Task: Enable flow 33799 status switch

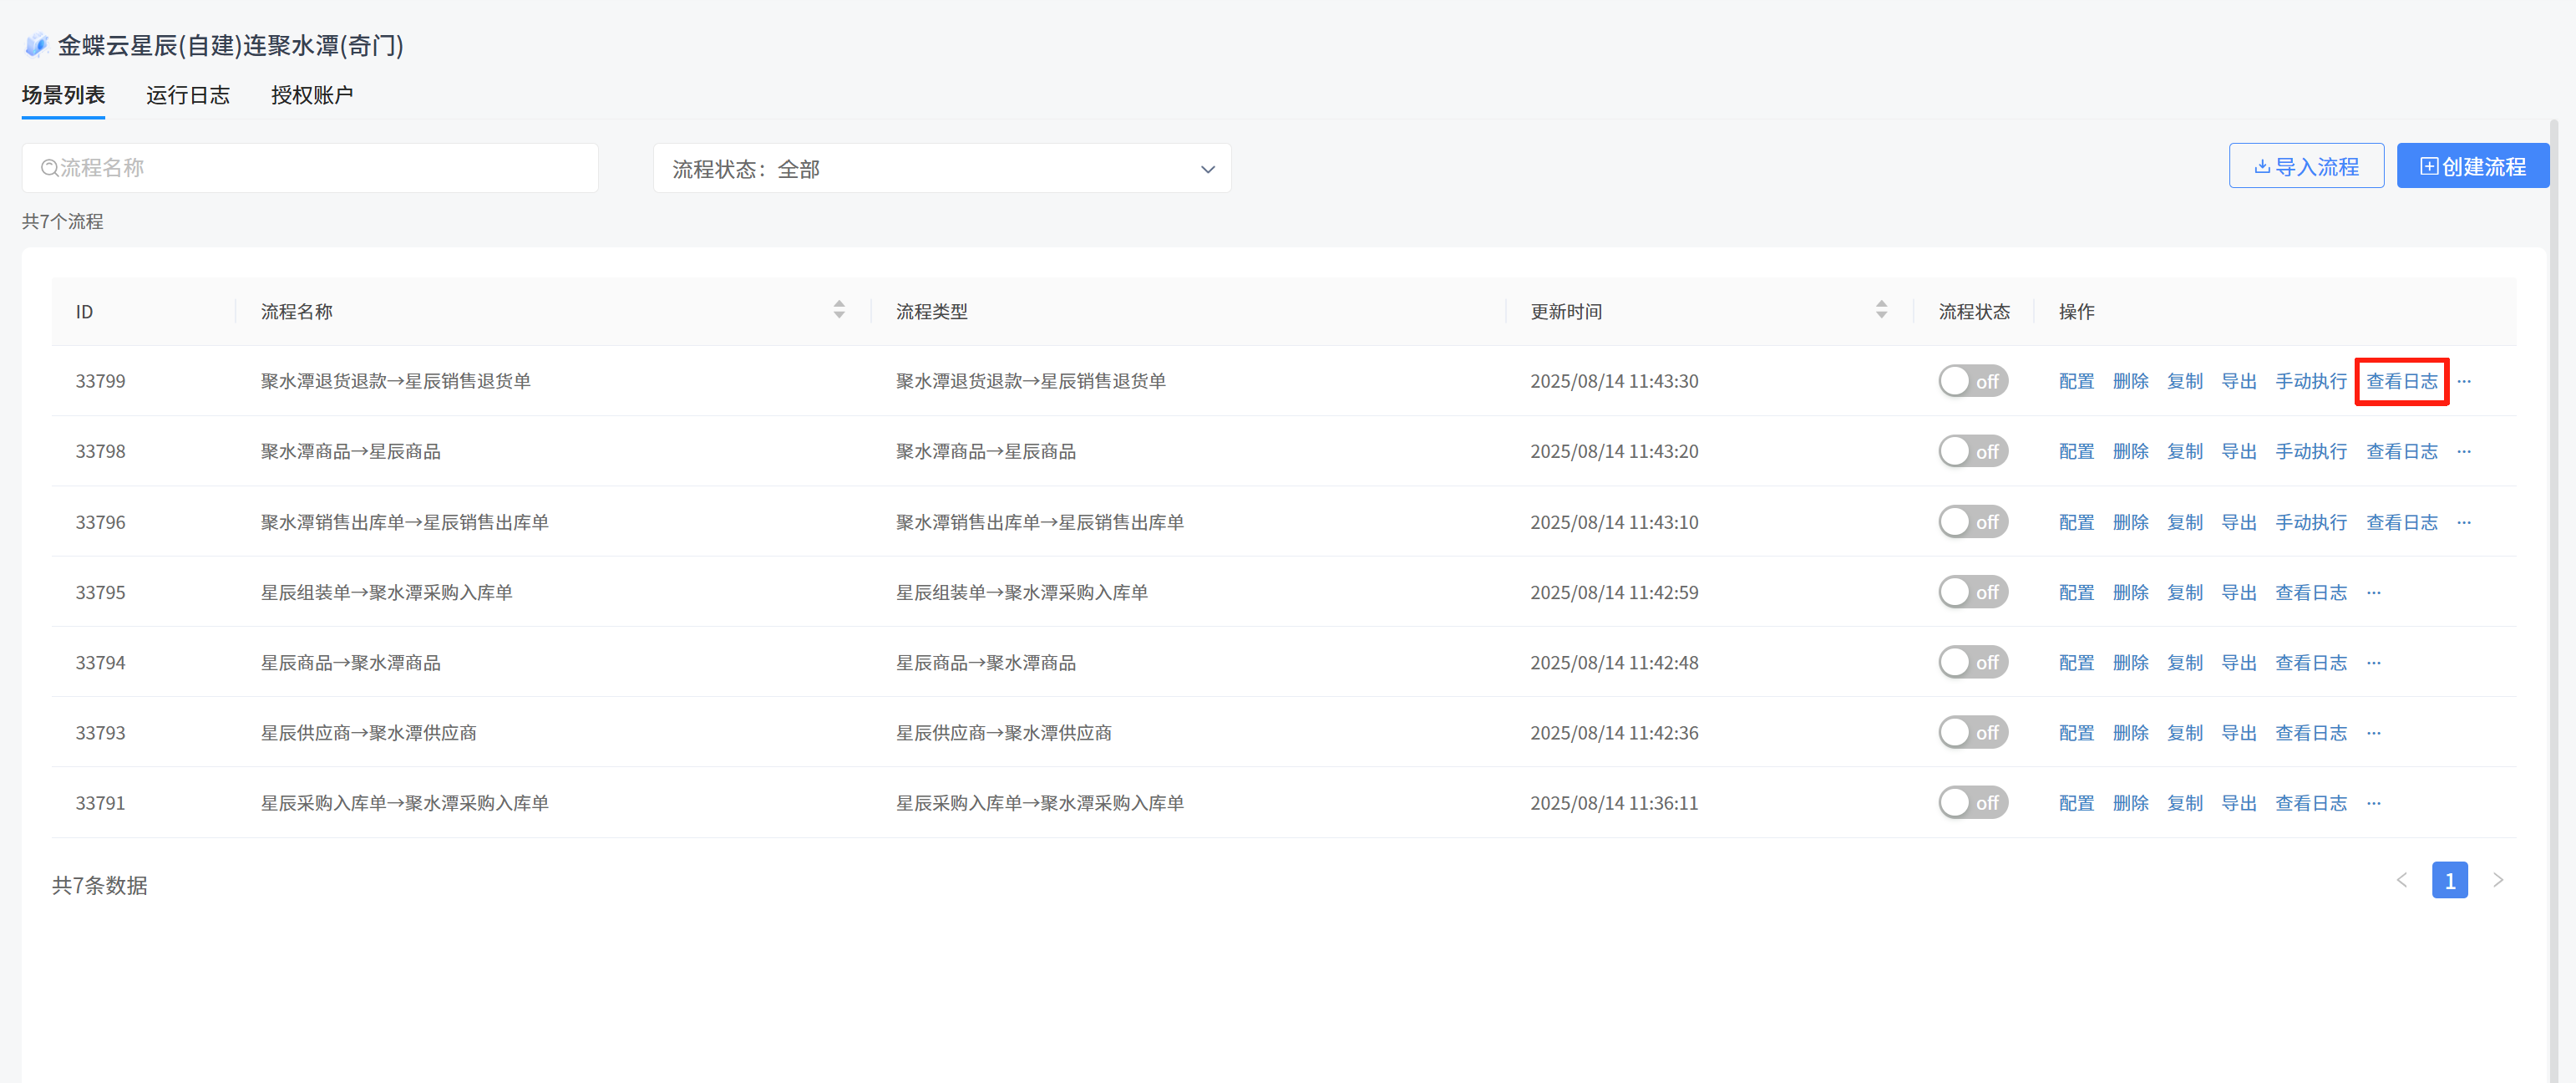Action: tap(1972, 381)
